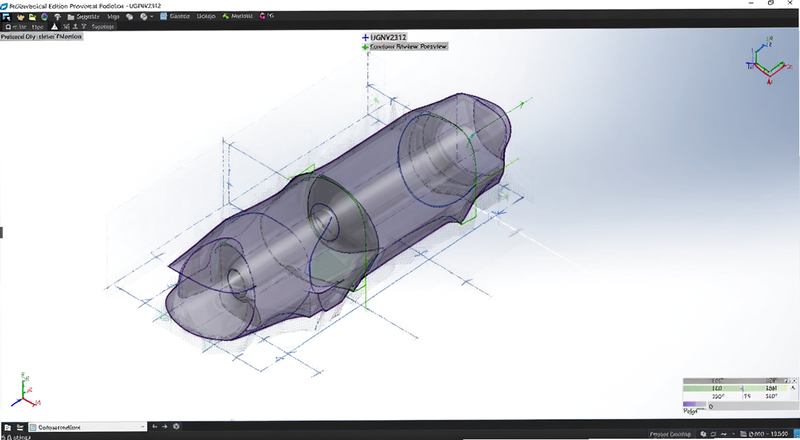The image size is (800, 440).
Task: Open the combo box in the bottom bar
Action: 87,427
